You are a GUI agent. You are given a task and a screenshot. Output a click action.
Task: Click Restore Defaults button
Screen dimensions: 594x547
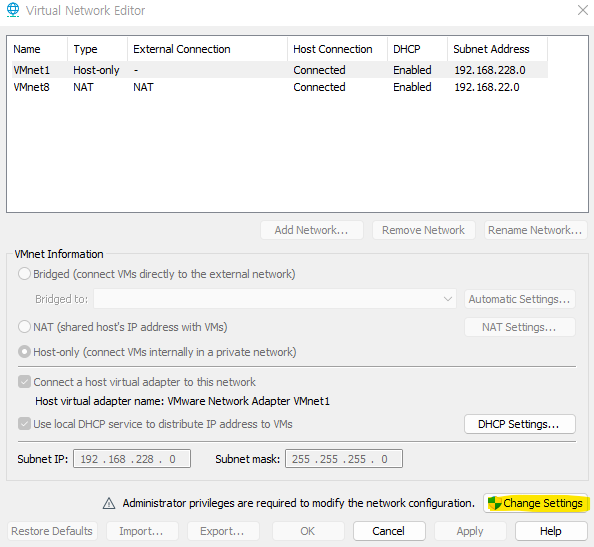[52, 531]
